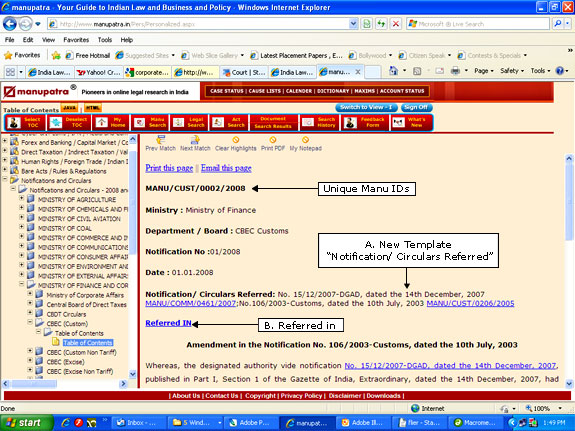Expand Ministry of Agriculture node
Viewport: 575px width, 431px height.
[22, 198]
